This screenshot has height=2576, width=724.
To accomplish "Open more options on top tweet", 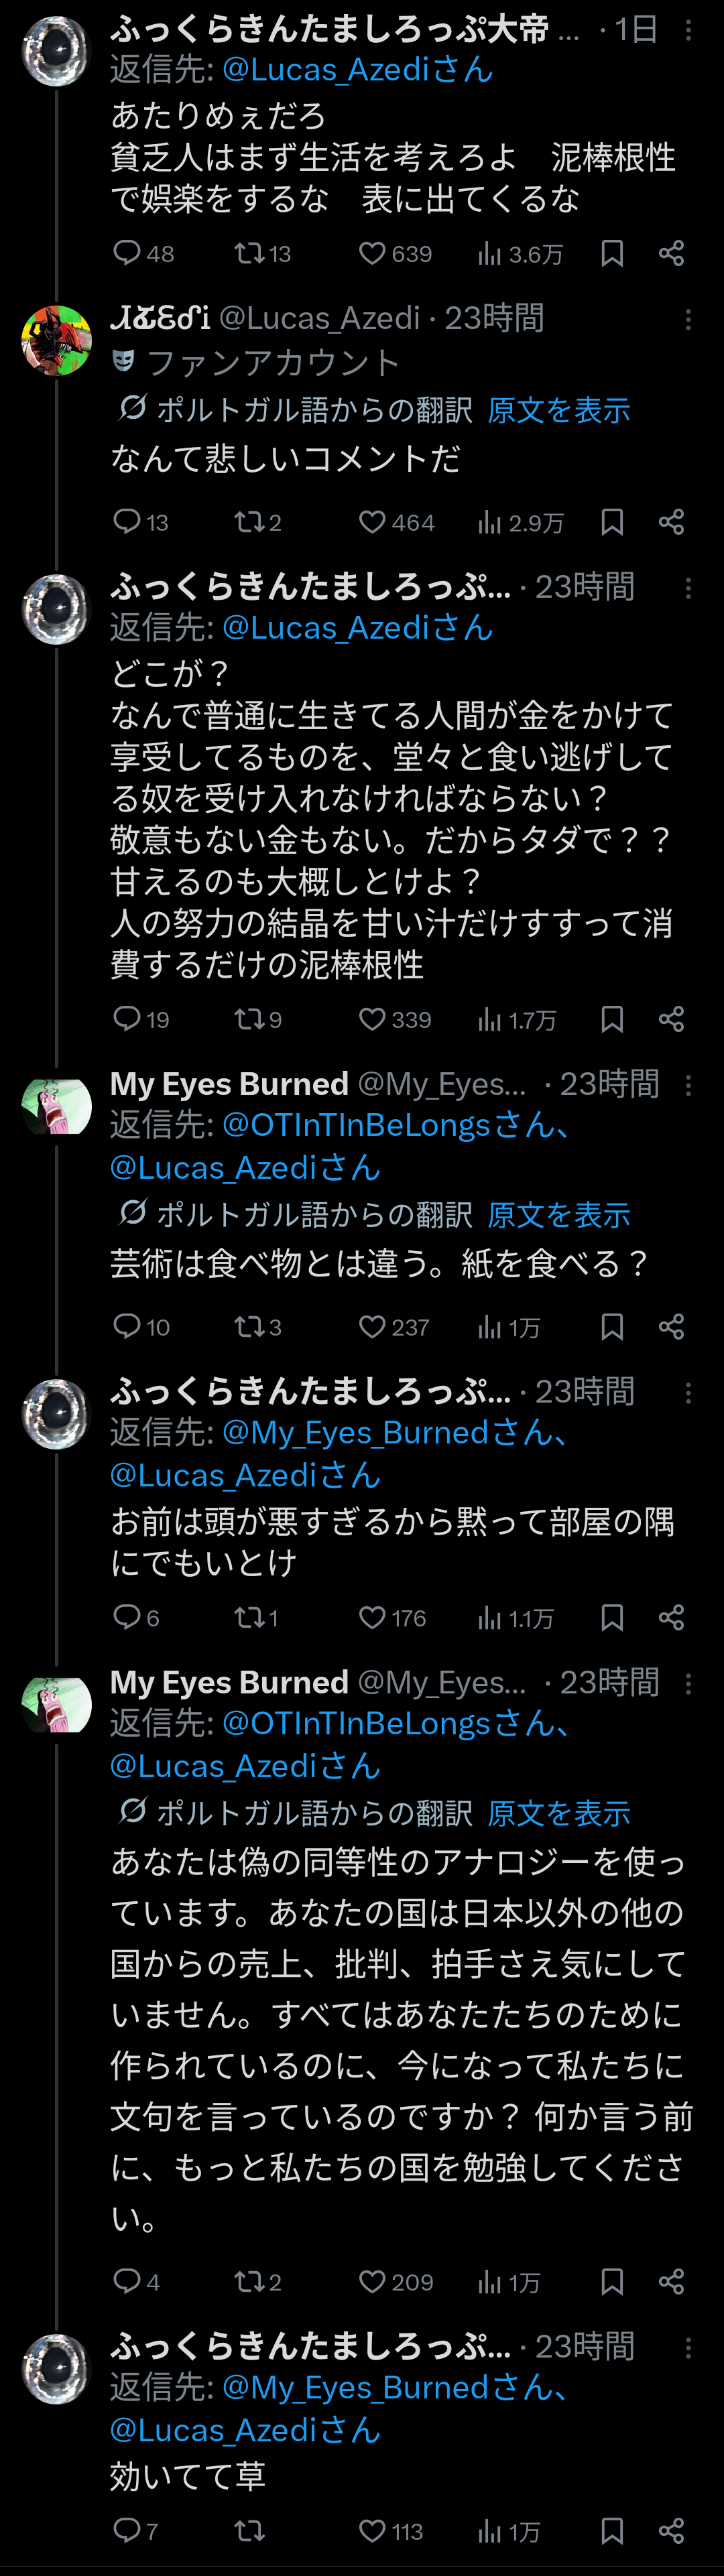I will point(688,30).
